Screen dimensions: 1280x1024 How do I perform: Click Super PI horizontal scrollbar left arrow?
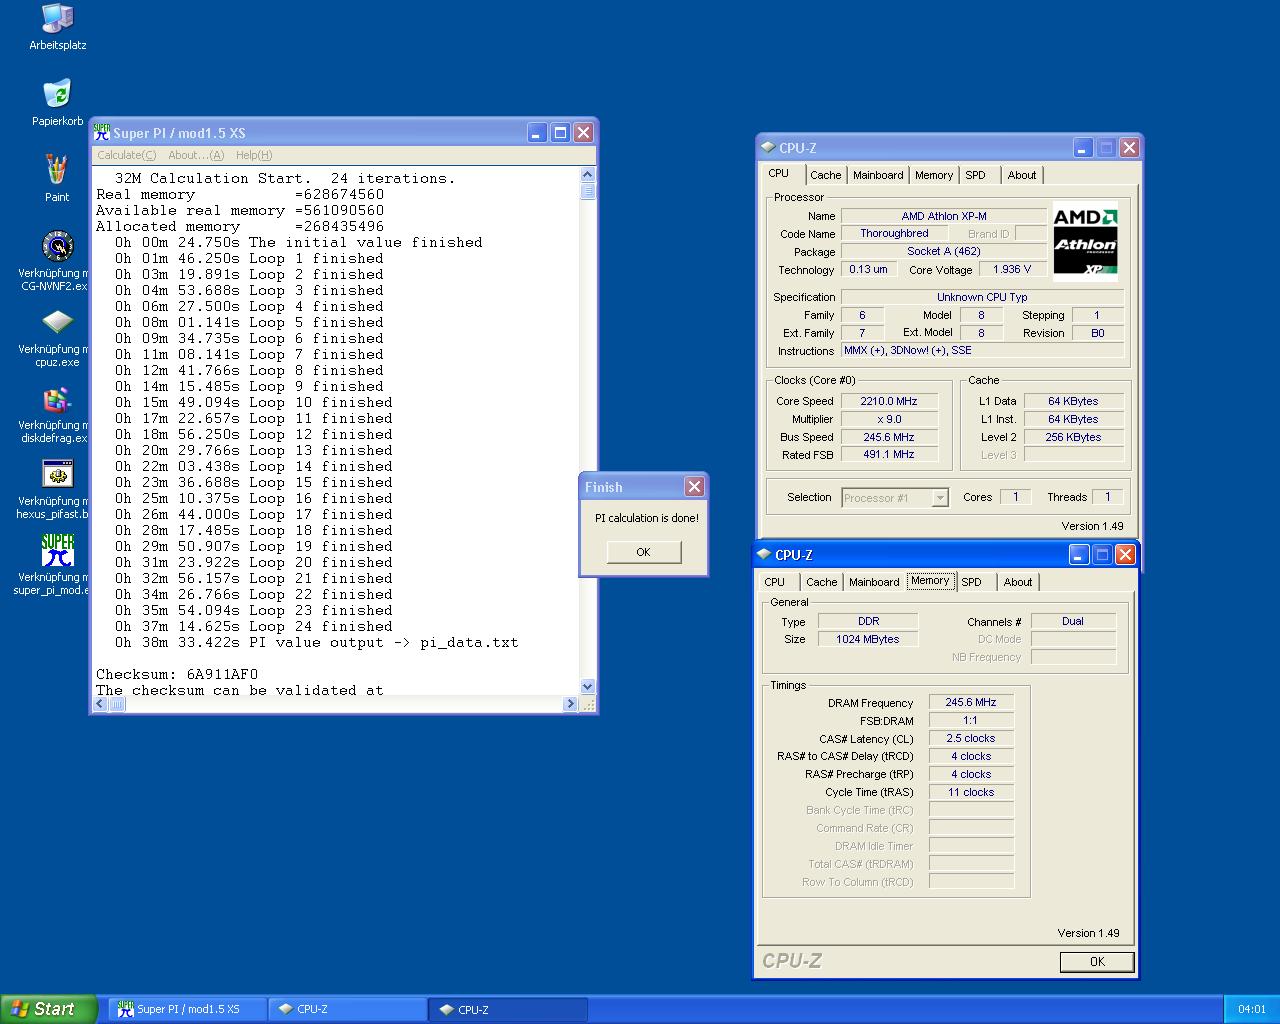tap(99, 704)
